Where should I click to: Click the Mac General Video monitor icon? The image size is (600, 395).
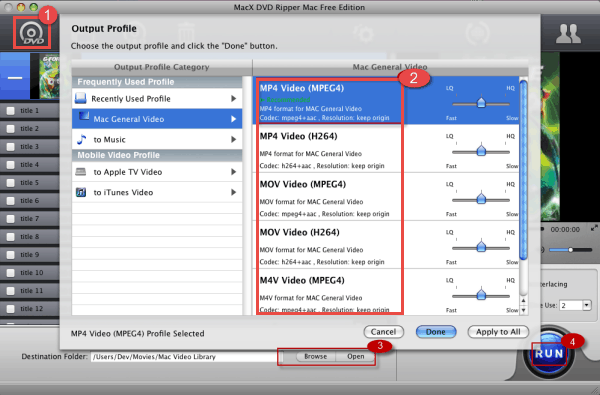click(x=84, y=116)
